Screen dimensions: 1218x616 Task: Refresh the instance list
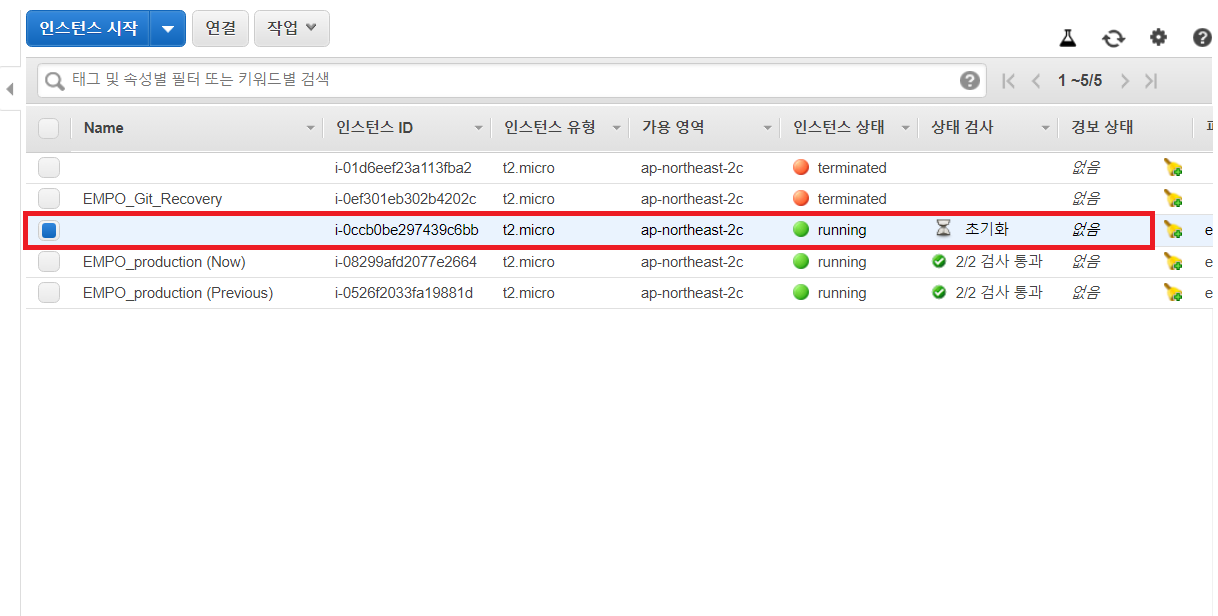(x=1113, y=38)
